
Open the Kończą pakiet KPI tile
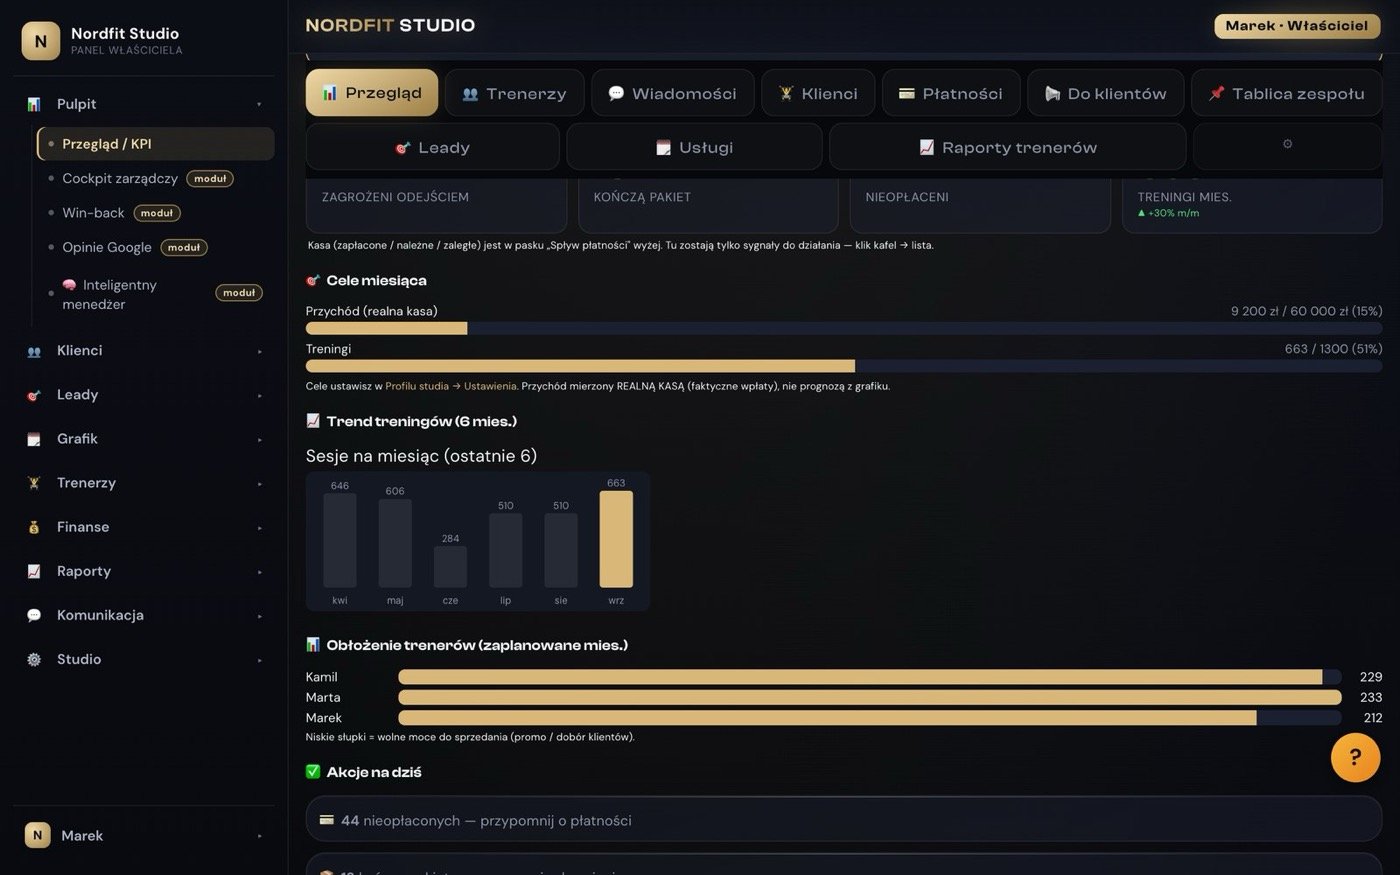pos(708,205)
